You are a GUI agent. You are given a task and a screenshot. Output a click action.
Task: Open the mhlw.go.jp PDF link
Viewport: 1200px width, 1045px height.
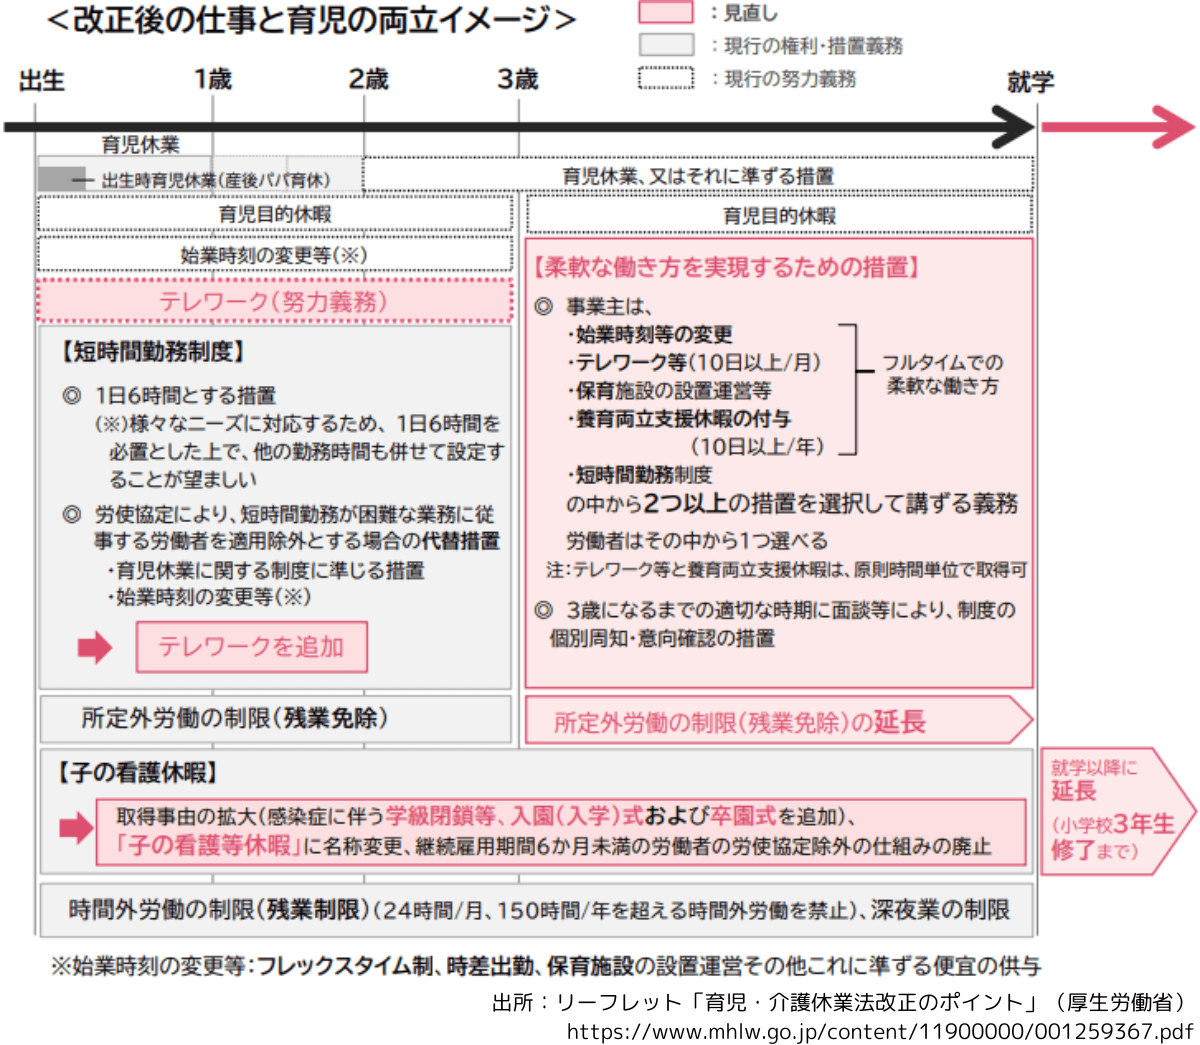[880, 1031]
